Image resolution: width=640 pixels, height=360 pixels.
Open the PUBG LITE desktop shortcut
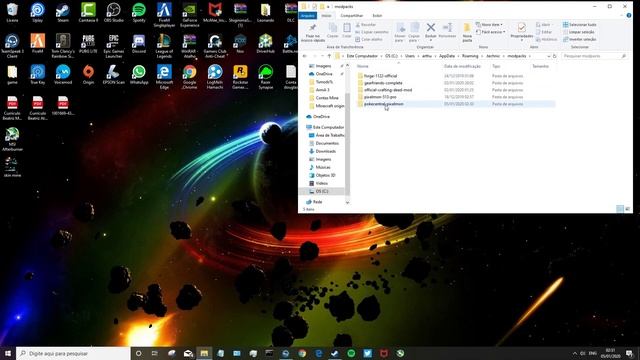(x=88, y=44)
